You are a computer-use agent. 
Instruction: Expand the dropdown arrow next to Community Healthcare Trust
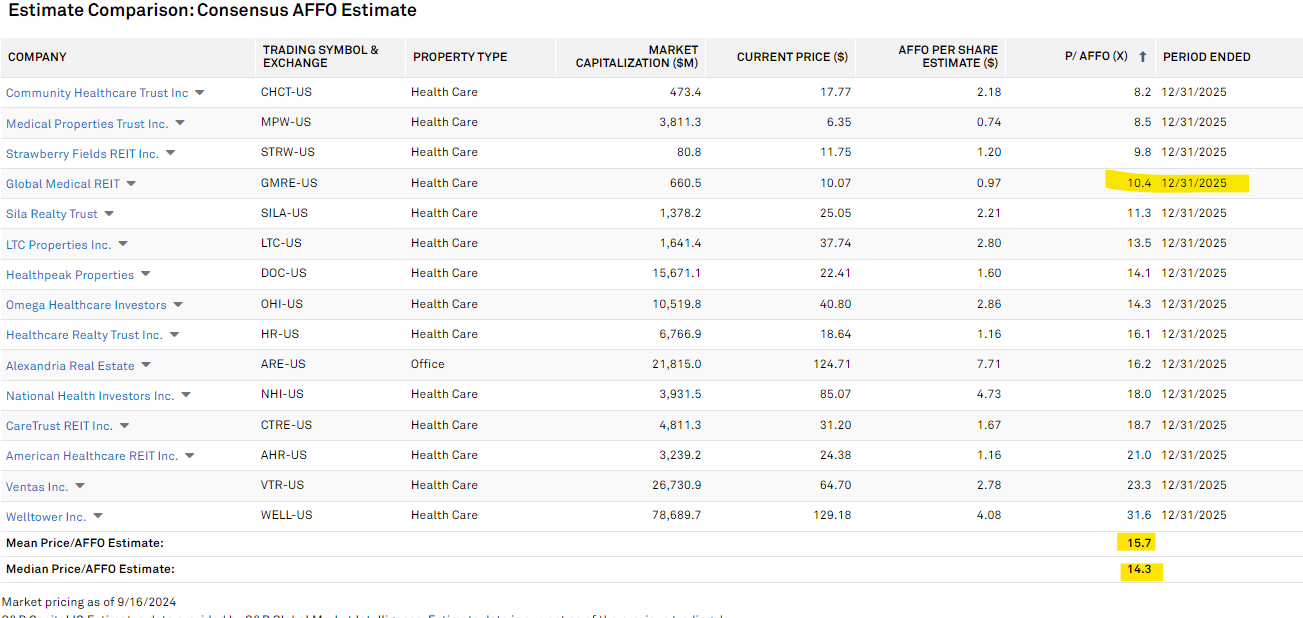click(x=199, y=93)
